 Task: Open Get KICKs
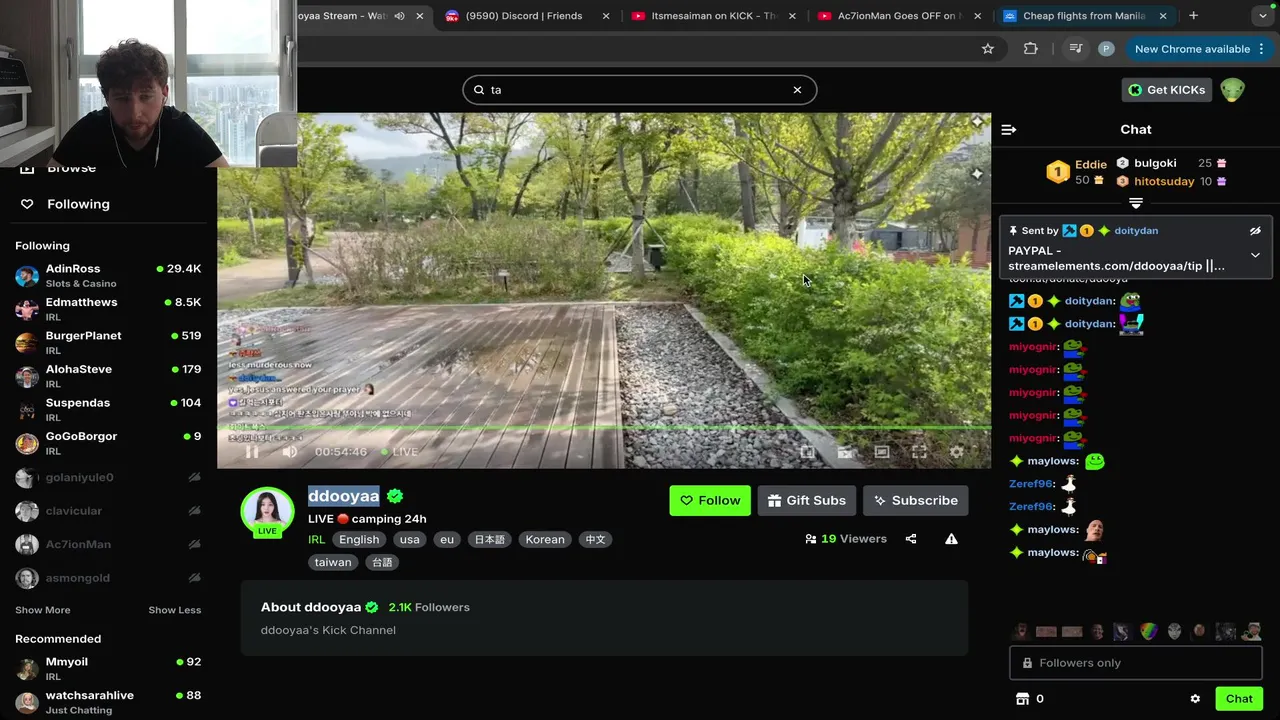click(1166, 90)
